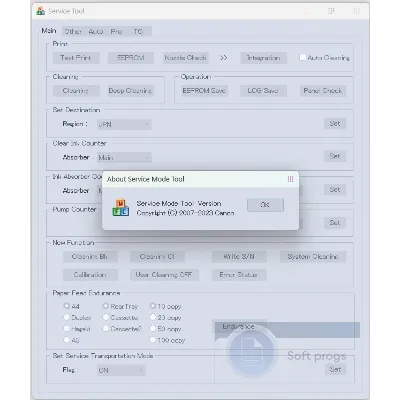Click LOG Save
This screenshot has height=400, width=400.
[263, 91]
